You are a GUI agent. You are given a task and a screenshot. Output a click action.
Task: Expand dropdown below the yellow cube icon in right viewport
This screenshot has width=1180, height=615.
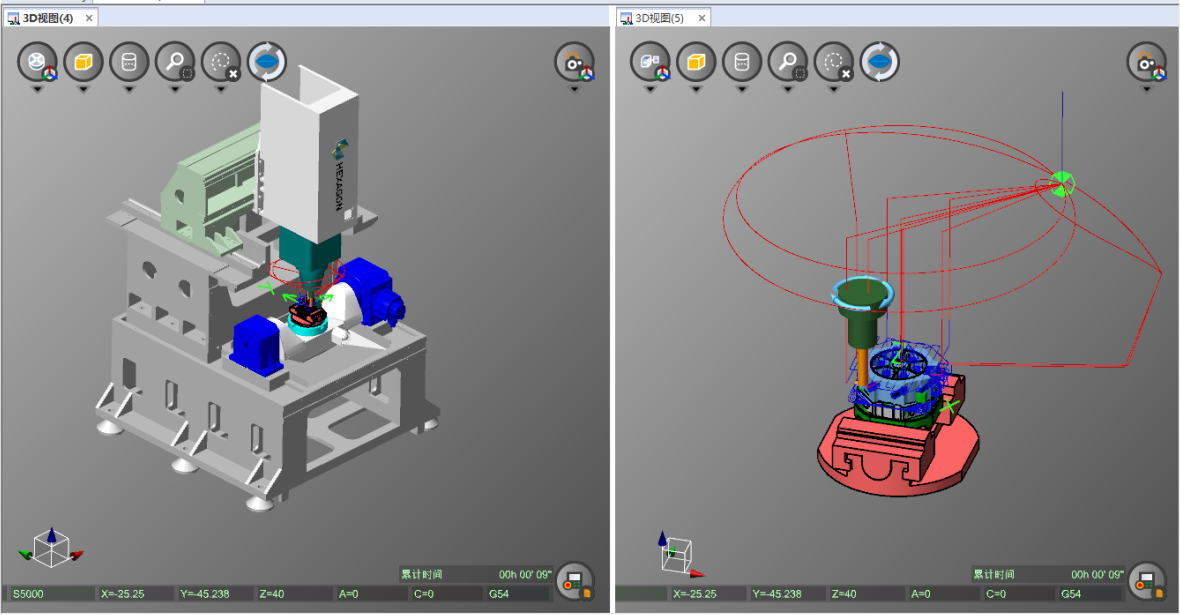pos(695,89)
